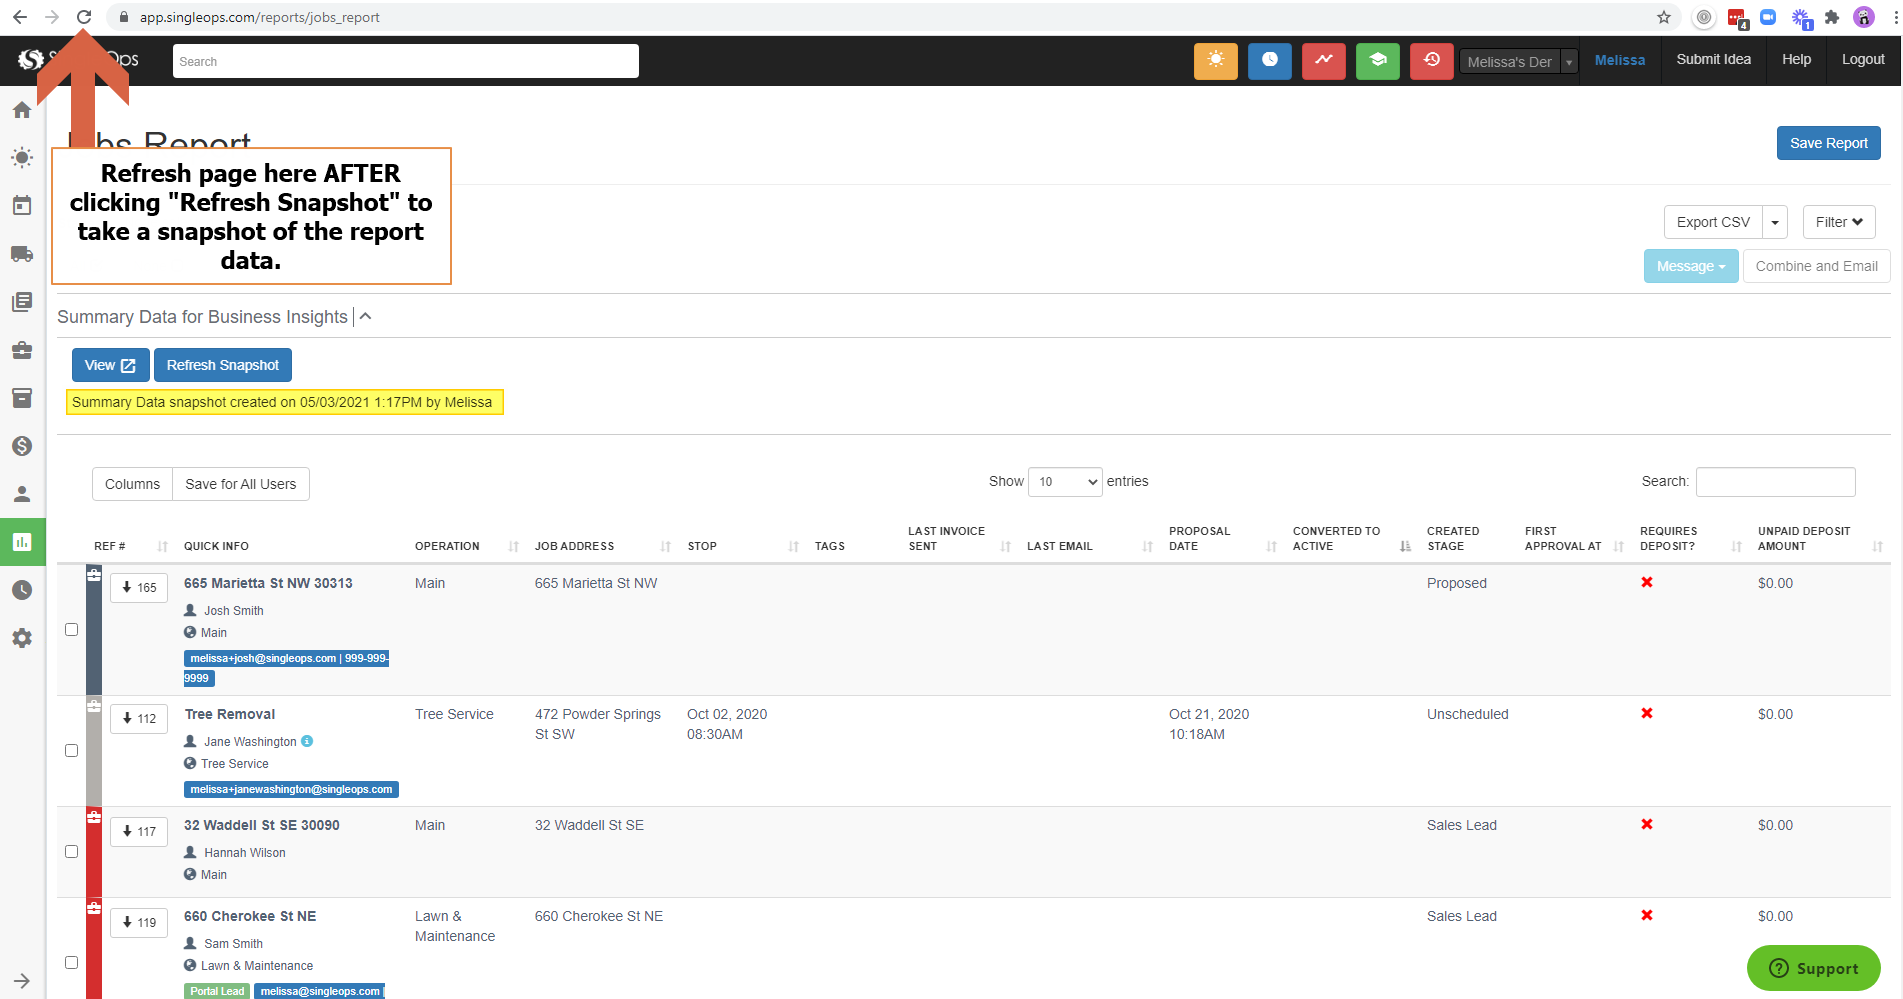The width and height of the screenshot is (1903, 999).
Task: Click the table Search input field
Action: (1775, 482)
